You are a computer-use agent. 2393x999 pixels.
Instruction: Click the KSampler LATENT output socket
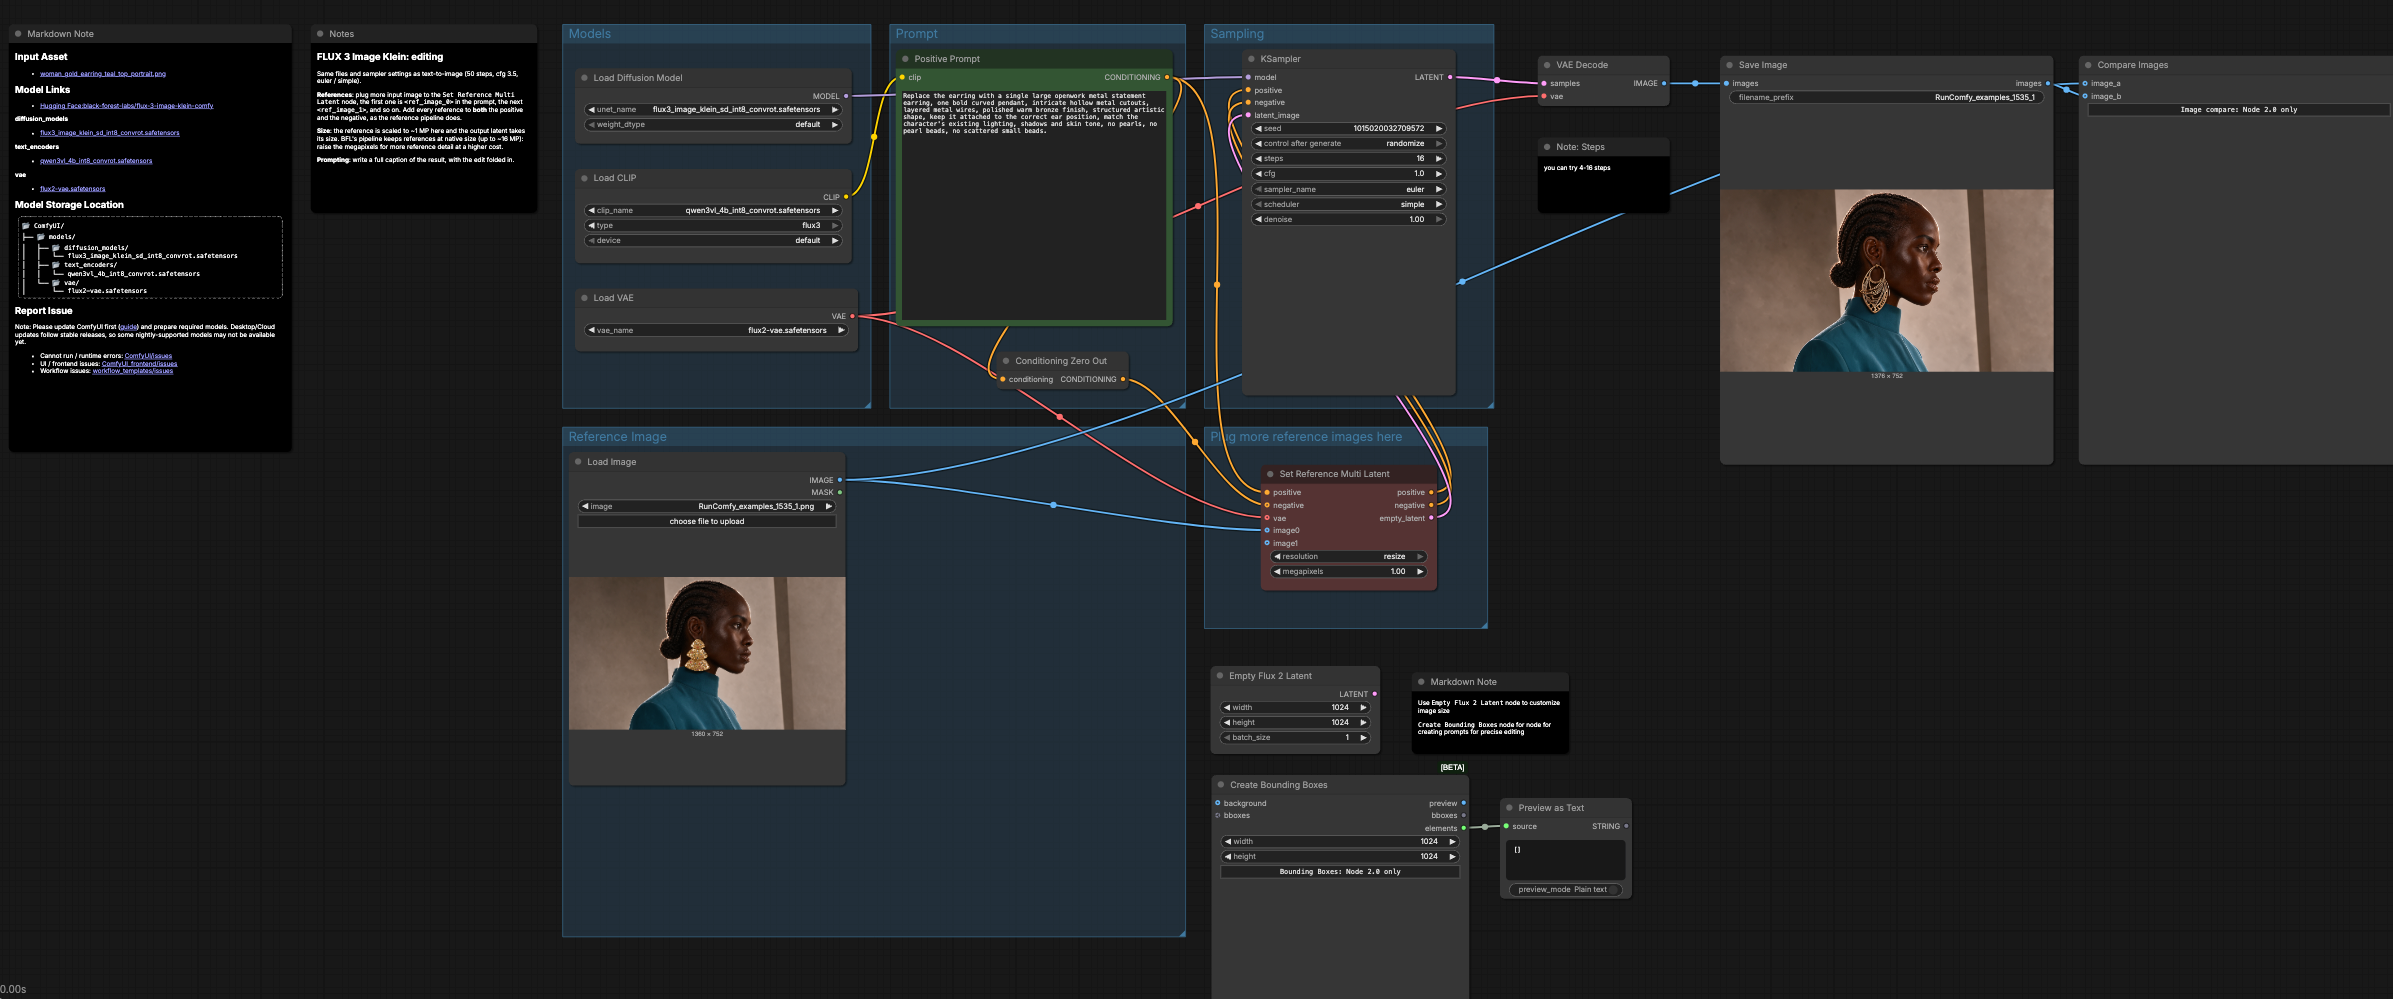pyautogui.click(x=1450, y=77)
